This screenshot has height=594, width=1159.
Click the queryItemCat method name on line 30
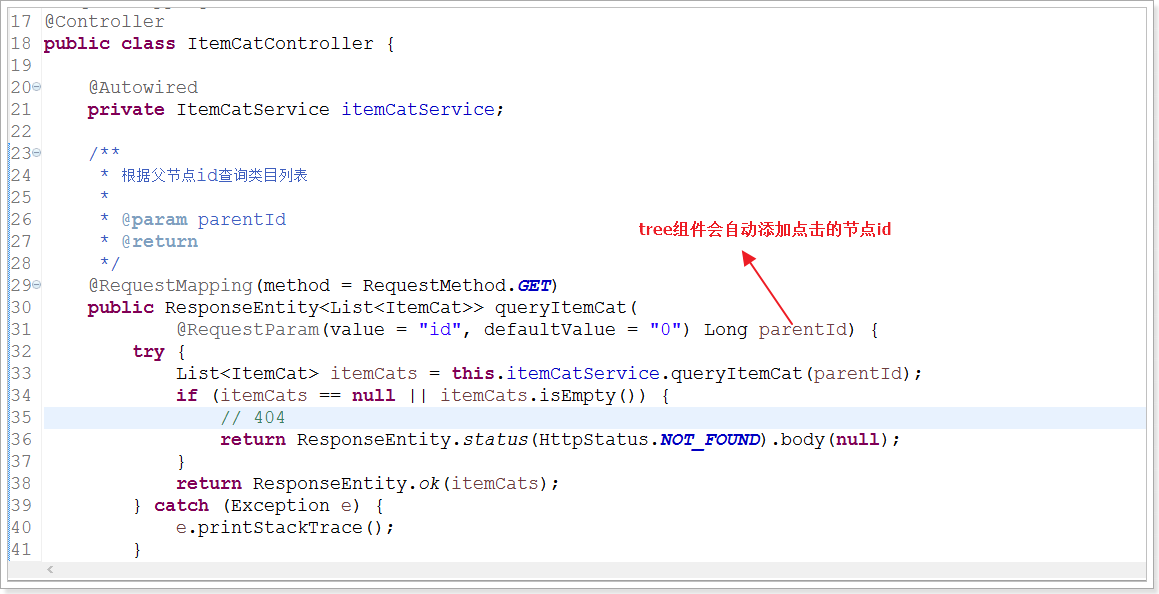point(560,307)
